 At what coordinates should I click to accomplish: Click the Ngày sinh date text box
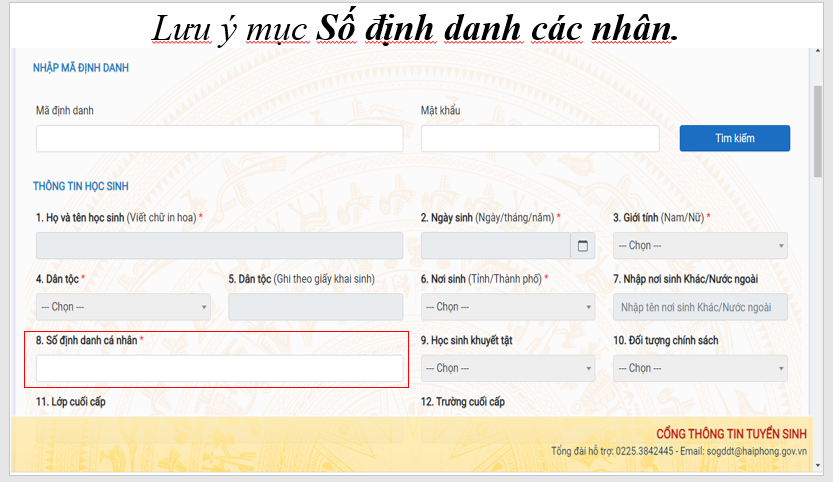click(495, 246)
